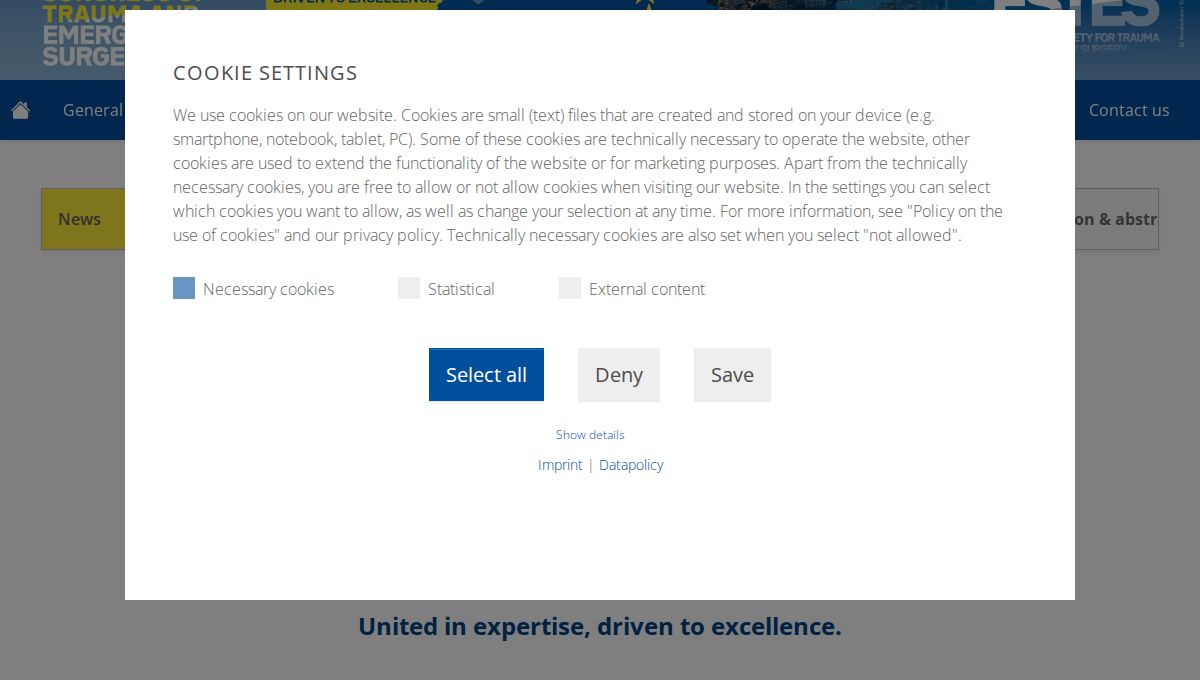This screenshot has width=1200, height=680.
Task: Click the United in expertise headline
Action: click(600, 627)
